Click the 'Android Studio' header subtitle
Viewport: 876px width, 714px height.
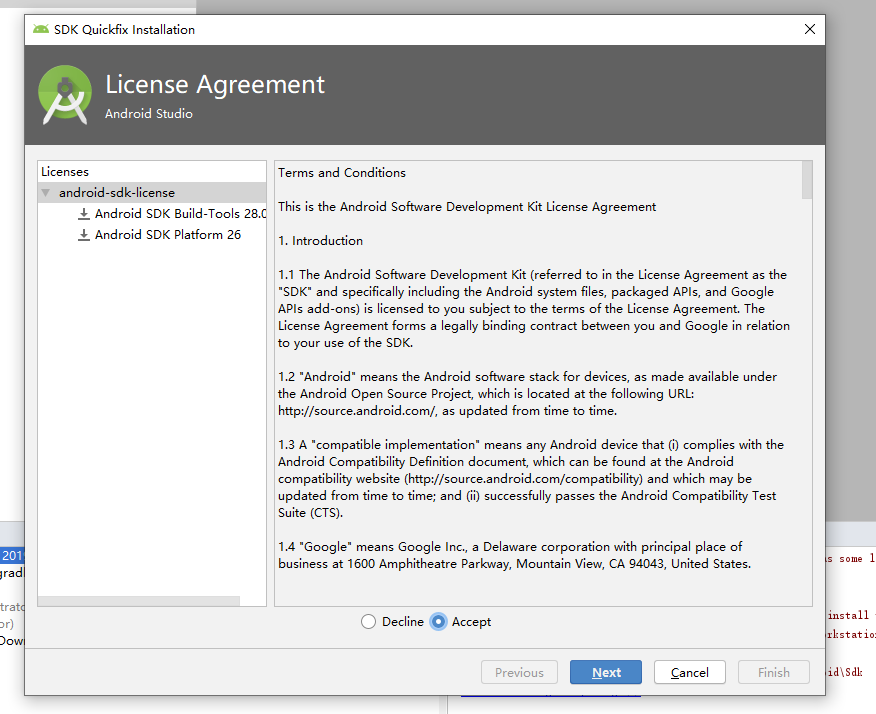[x=149, y=113]
